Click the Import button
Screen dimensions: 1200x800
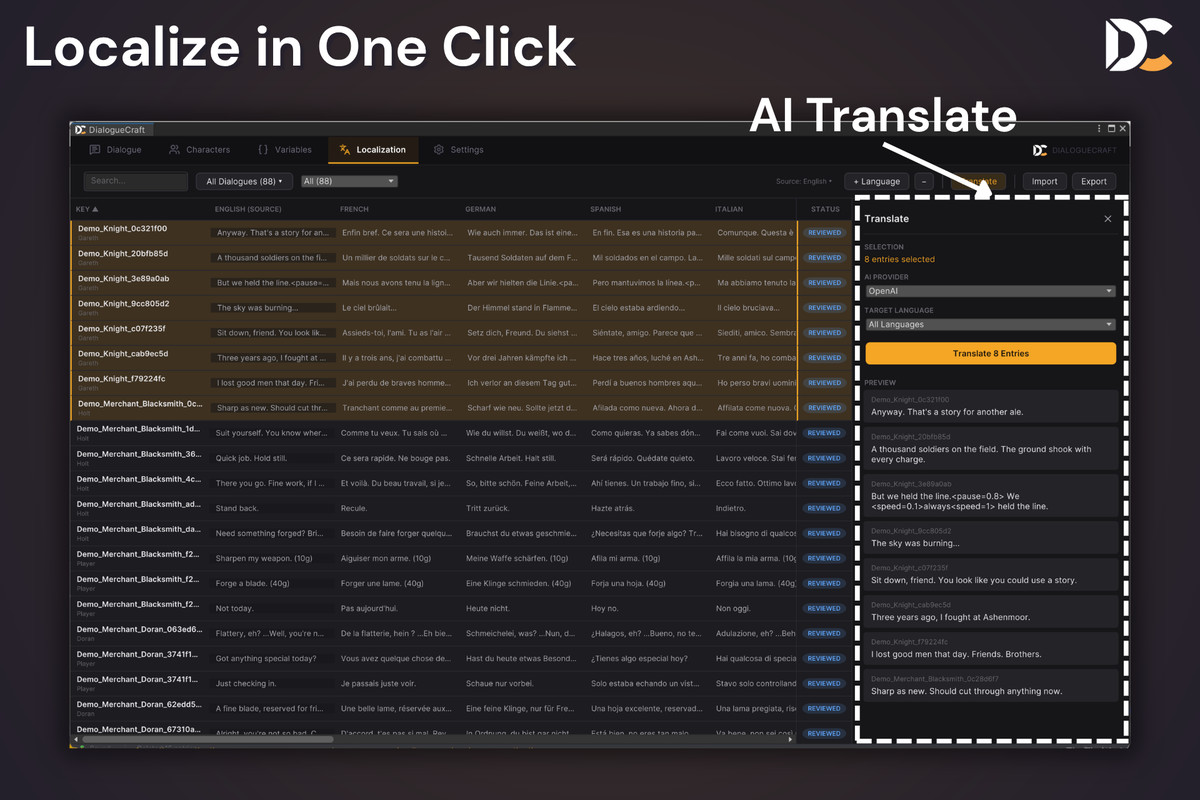(x=1044, y=181)
